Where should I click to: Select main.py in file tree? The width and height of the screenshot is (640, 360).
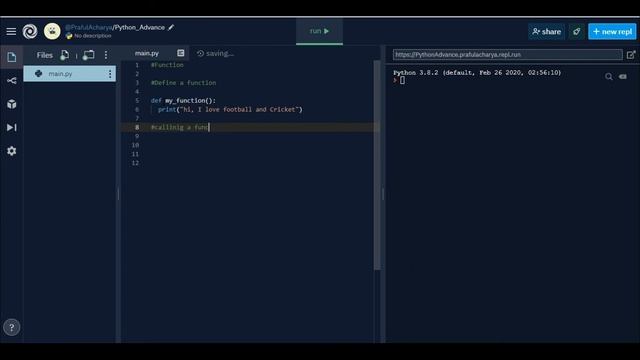pos(69,74)
